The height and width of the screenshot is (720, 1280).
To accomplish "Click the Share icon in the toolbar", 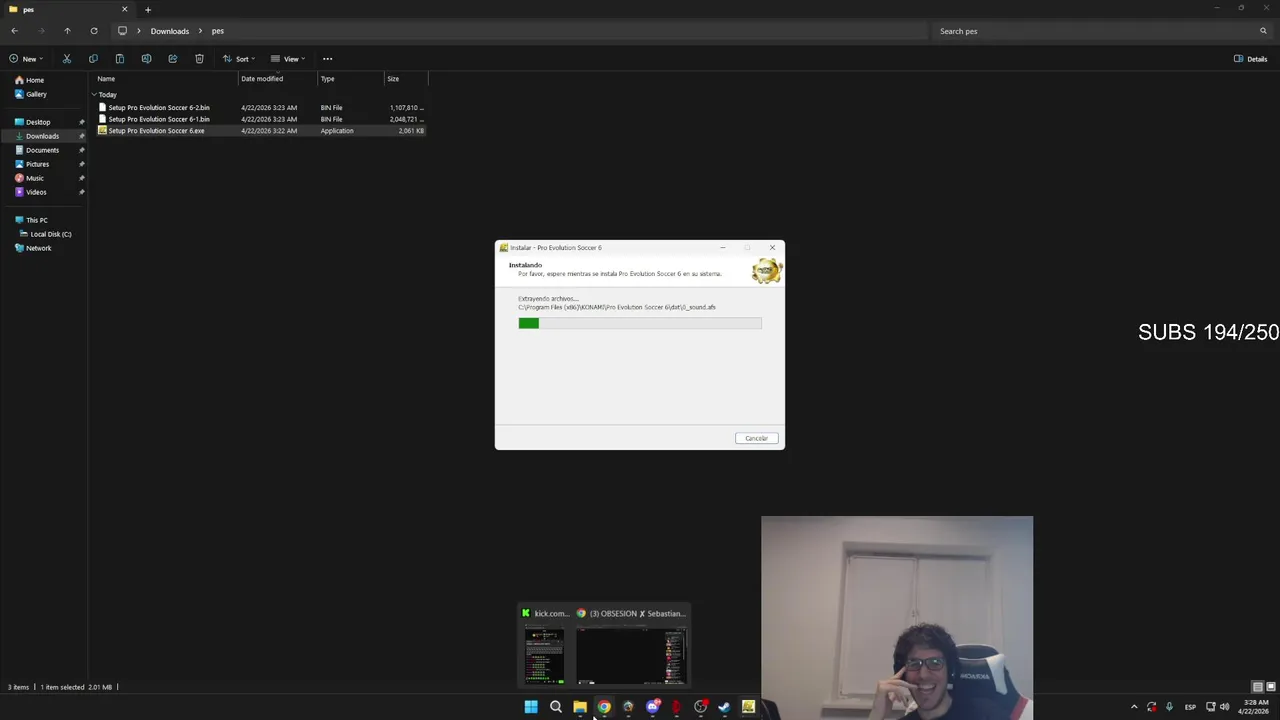I will [x=172, y=59].
